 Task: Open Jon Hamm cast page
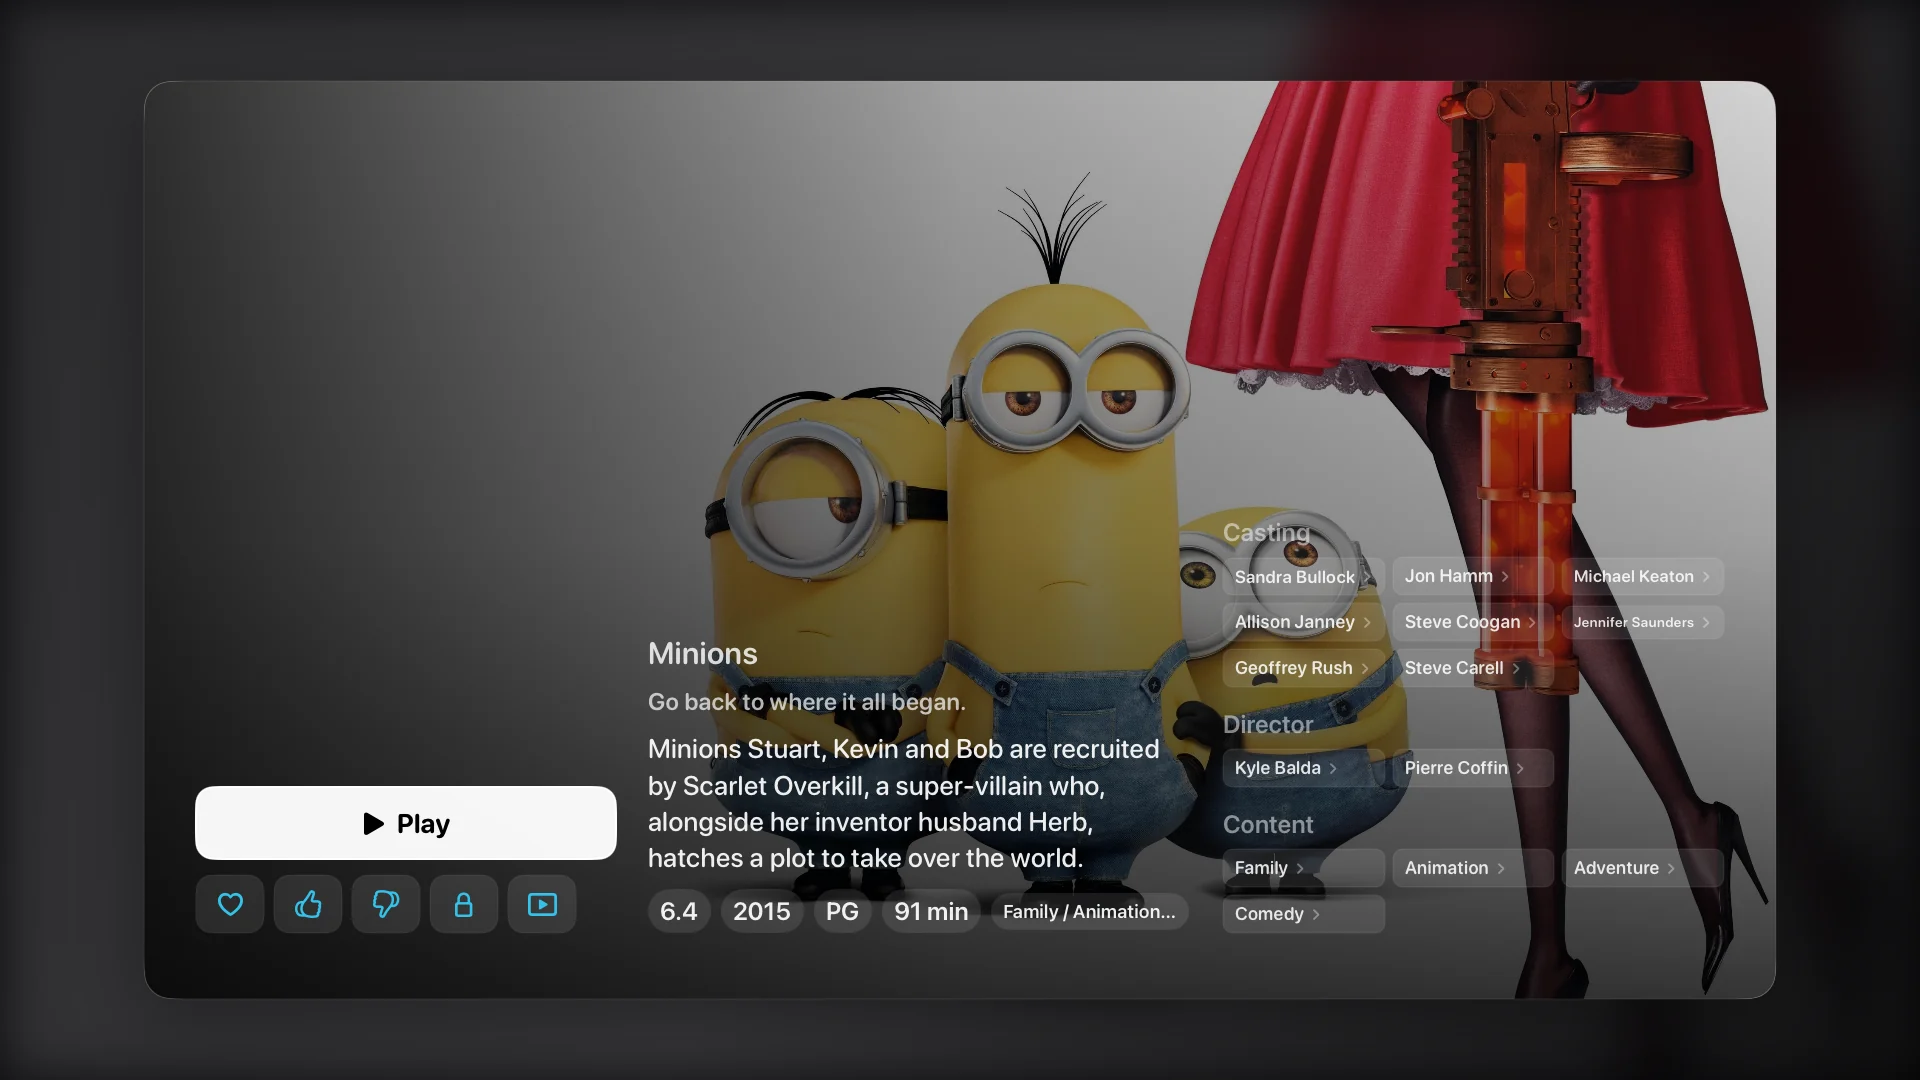pos(1472,576)
